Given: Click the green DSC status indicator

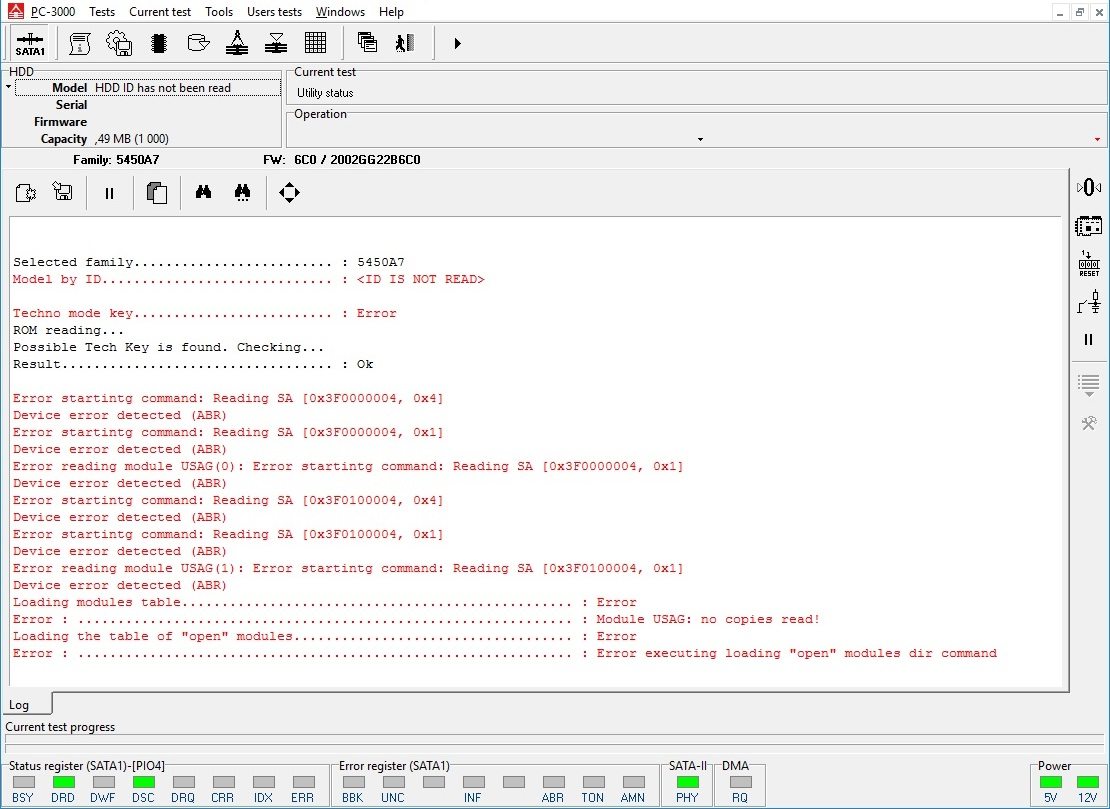Looking at the screenshot, I should coord(143,782).
